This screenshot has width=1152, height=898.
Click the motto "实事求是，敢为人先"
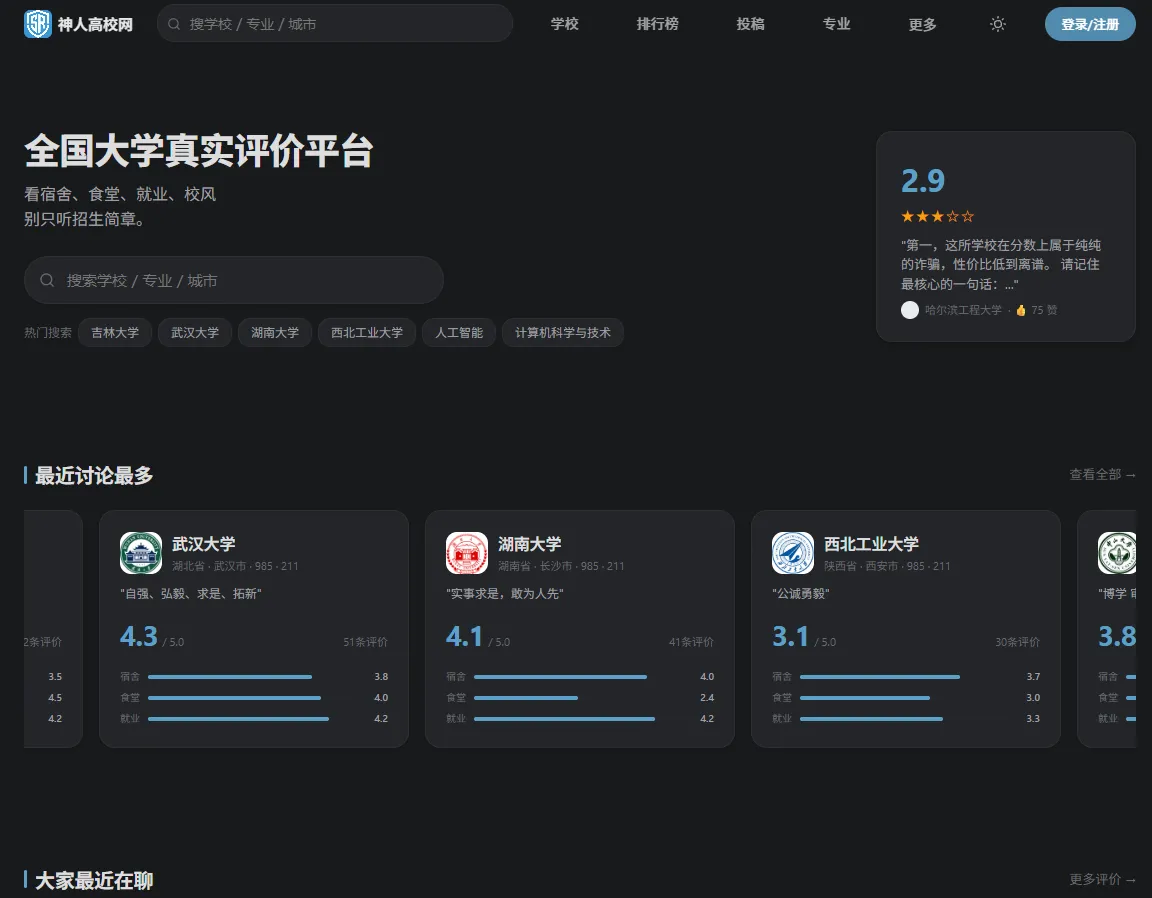click(x=505, y=593)
